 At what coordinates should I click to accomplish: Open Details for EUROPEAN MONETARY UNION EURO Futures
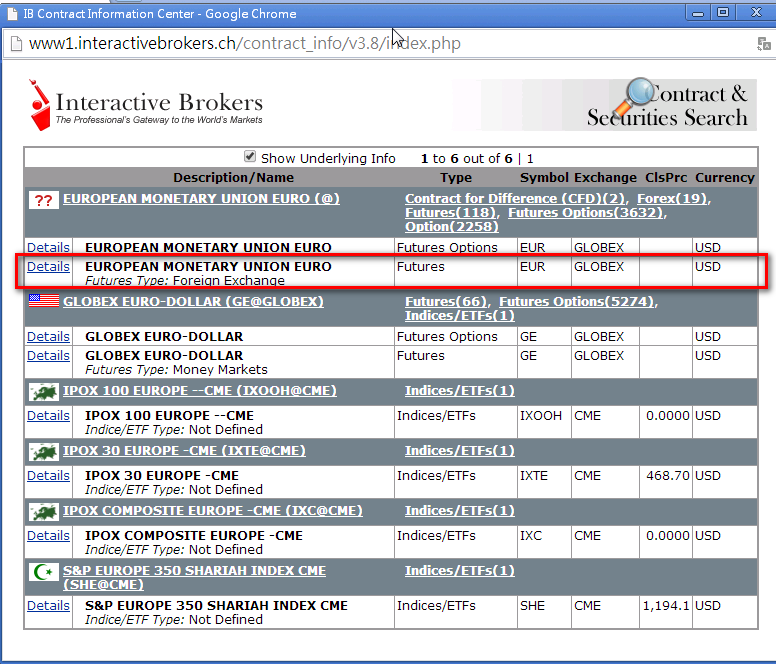tap(48, 267)
